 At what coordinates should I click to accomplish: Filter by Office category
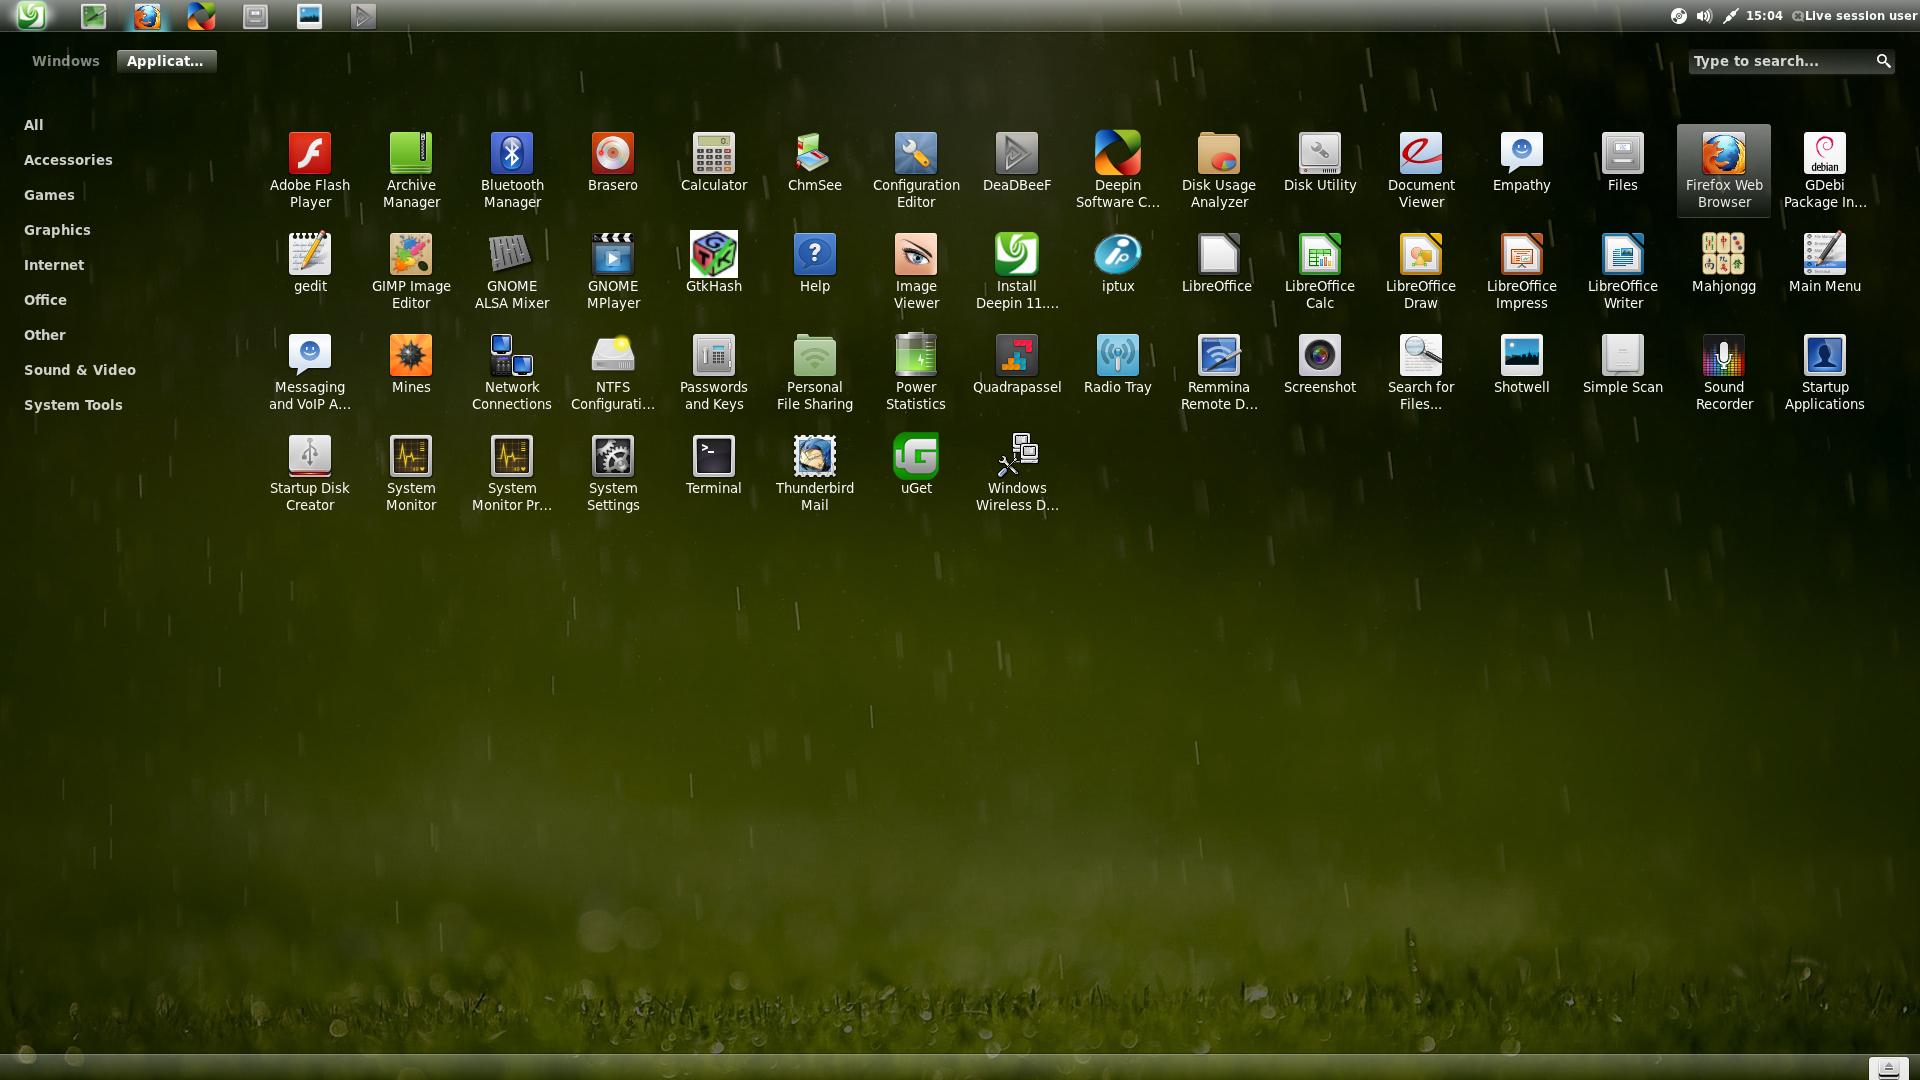[x=45, y=300]
